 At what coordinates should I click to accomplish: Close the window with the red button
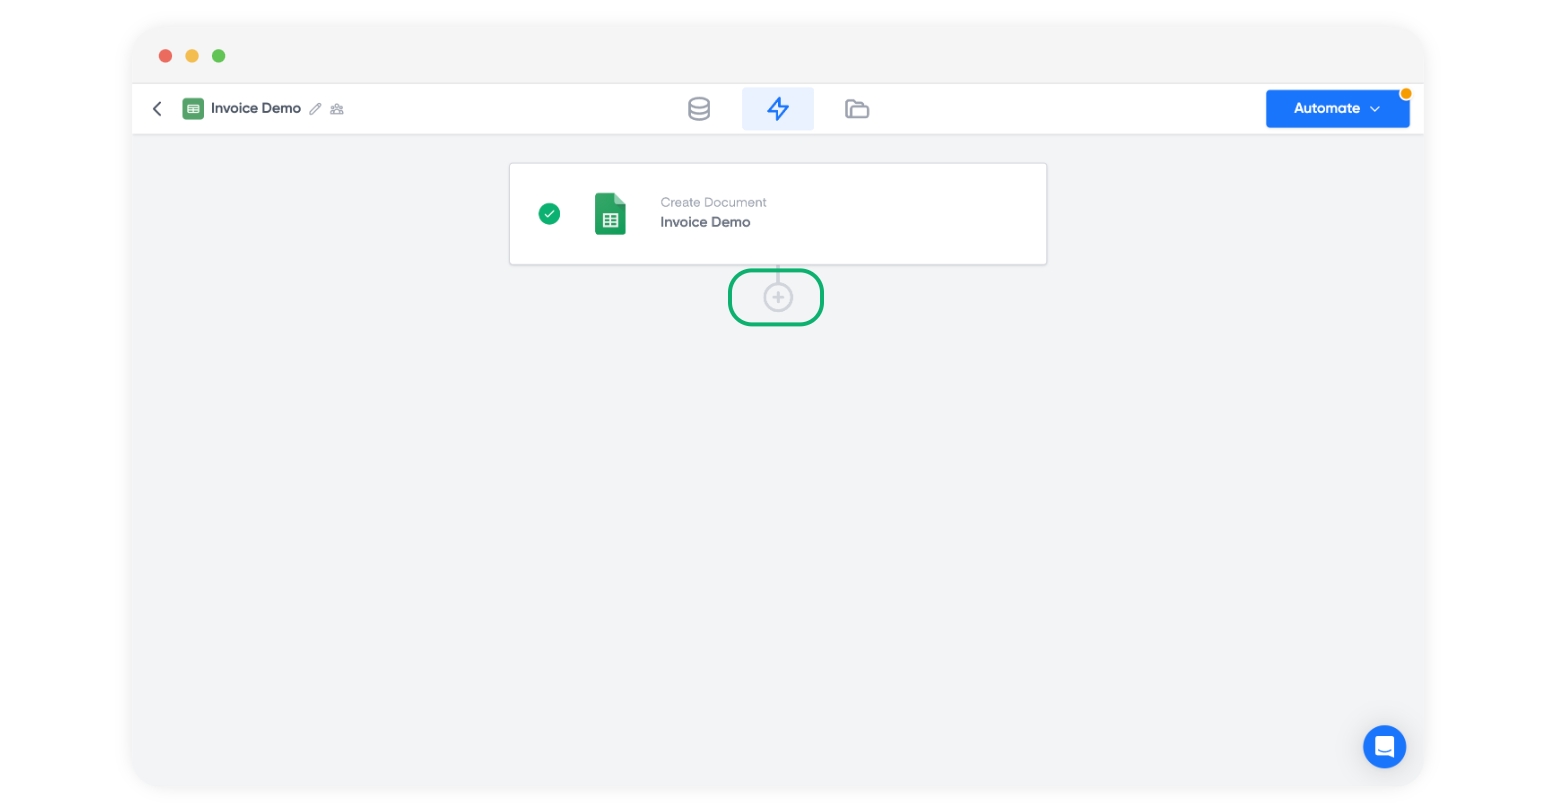(x=166, y=56)
